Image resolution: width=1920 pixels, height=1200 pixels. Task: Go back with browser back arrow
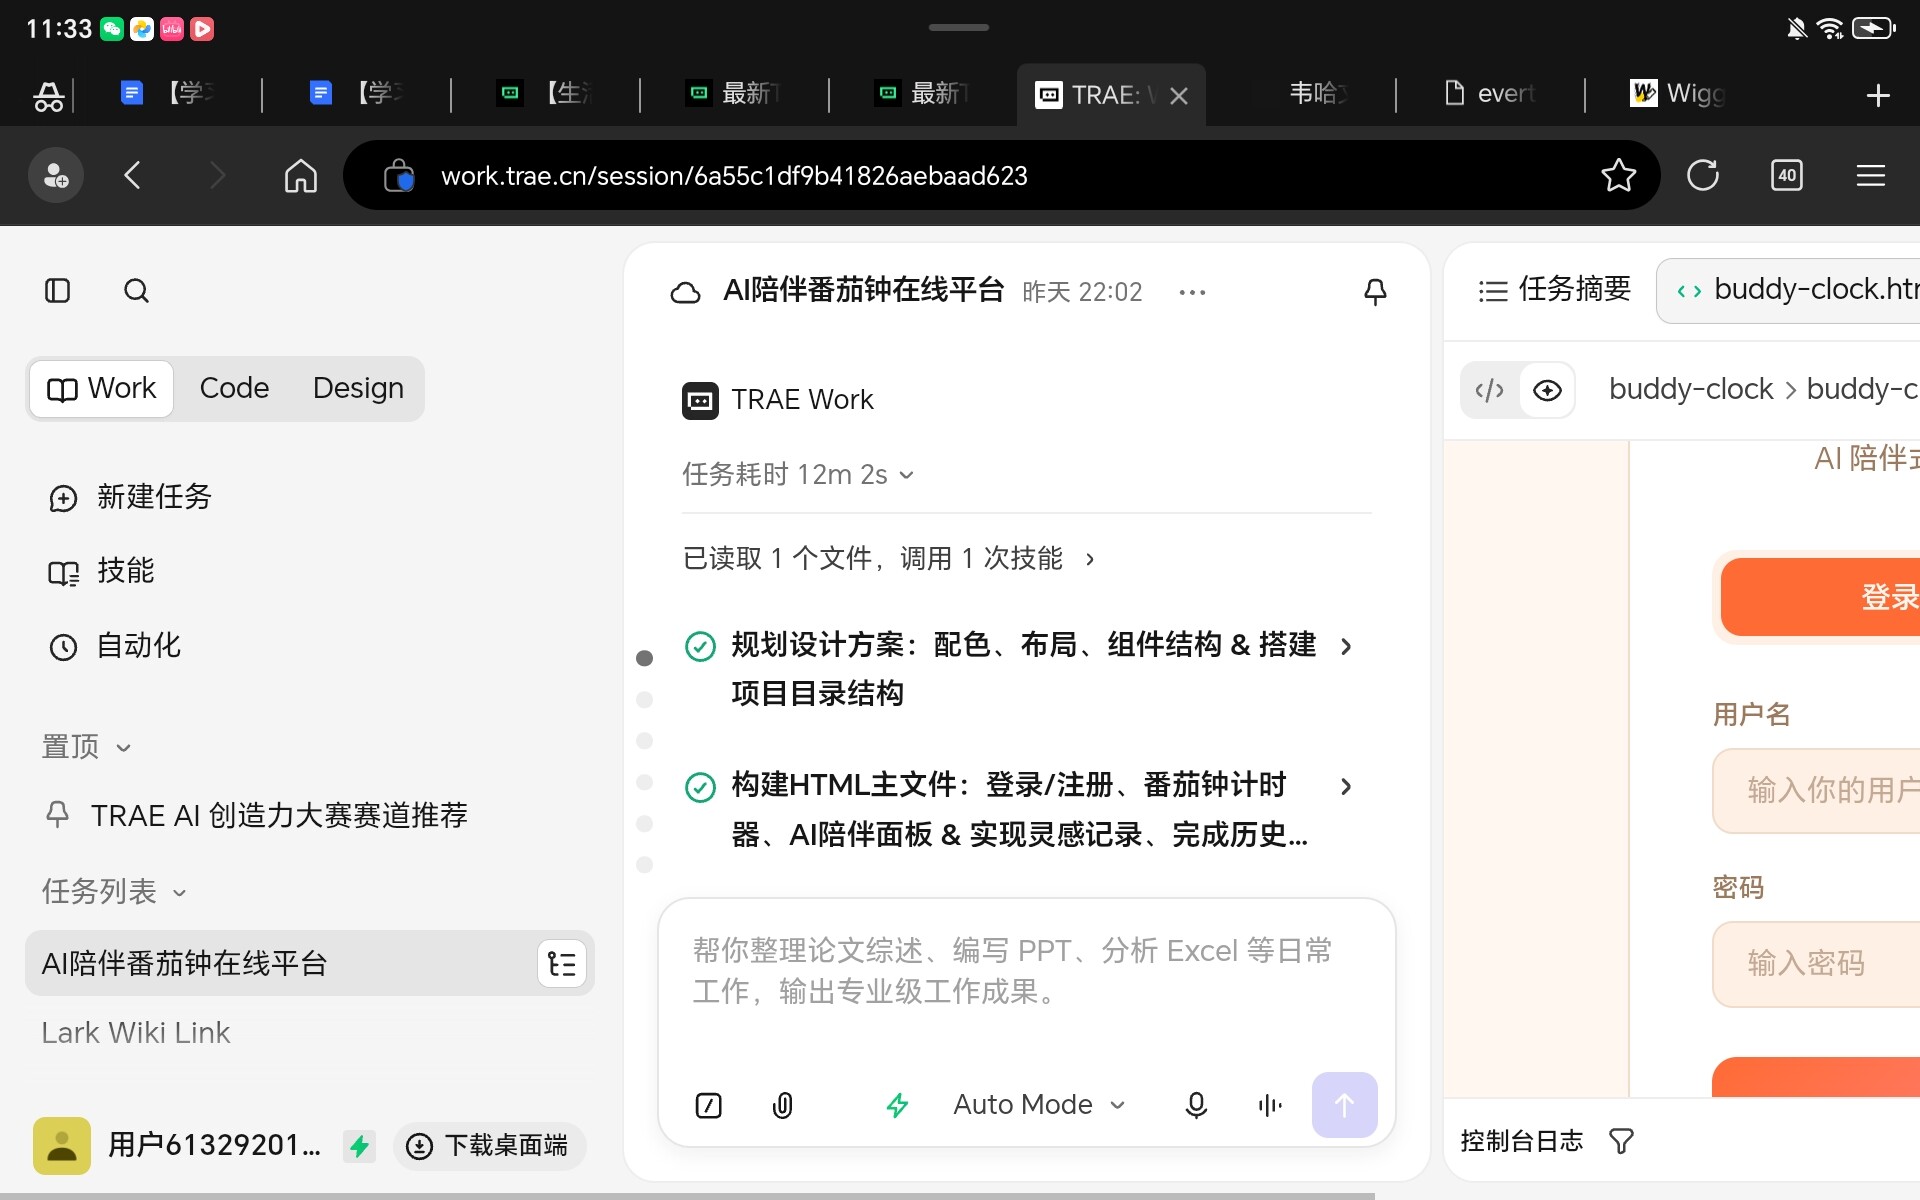coord(133,176)
